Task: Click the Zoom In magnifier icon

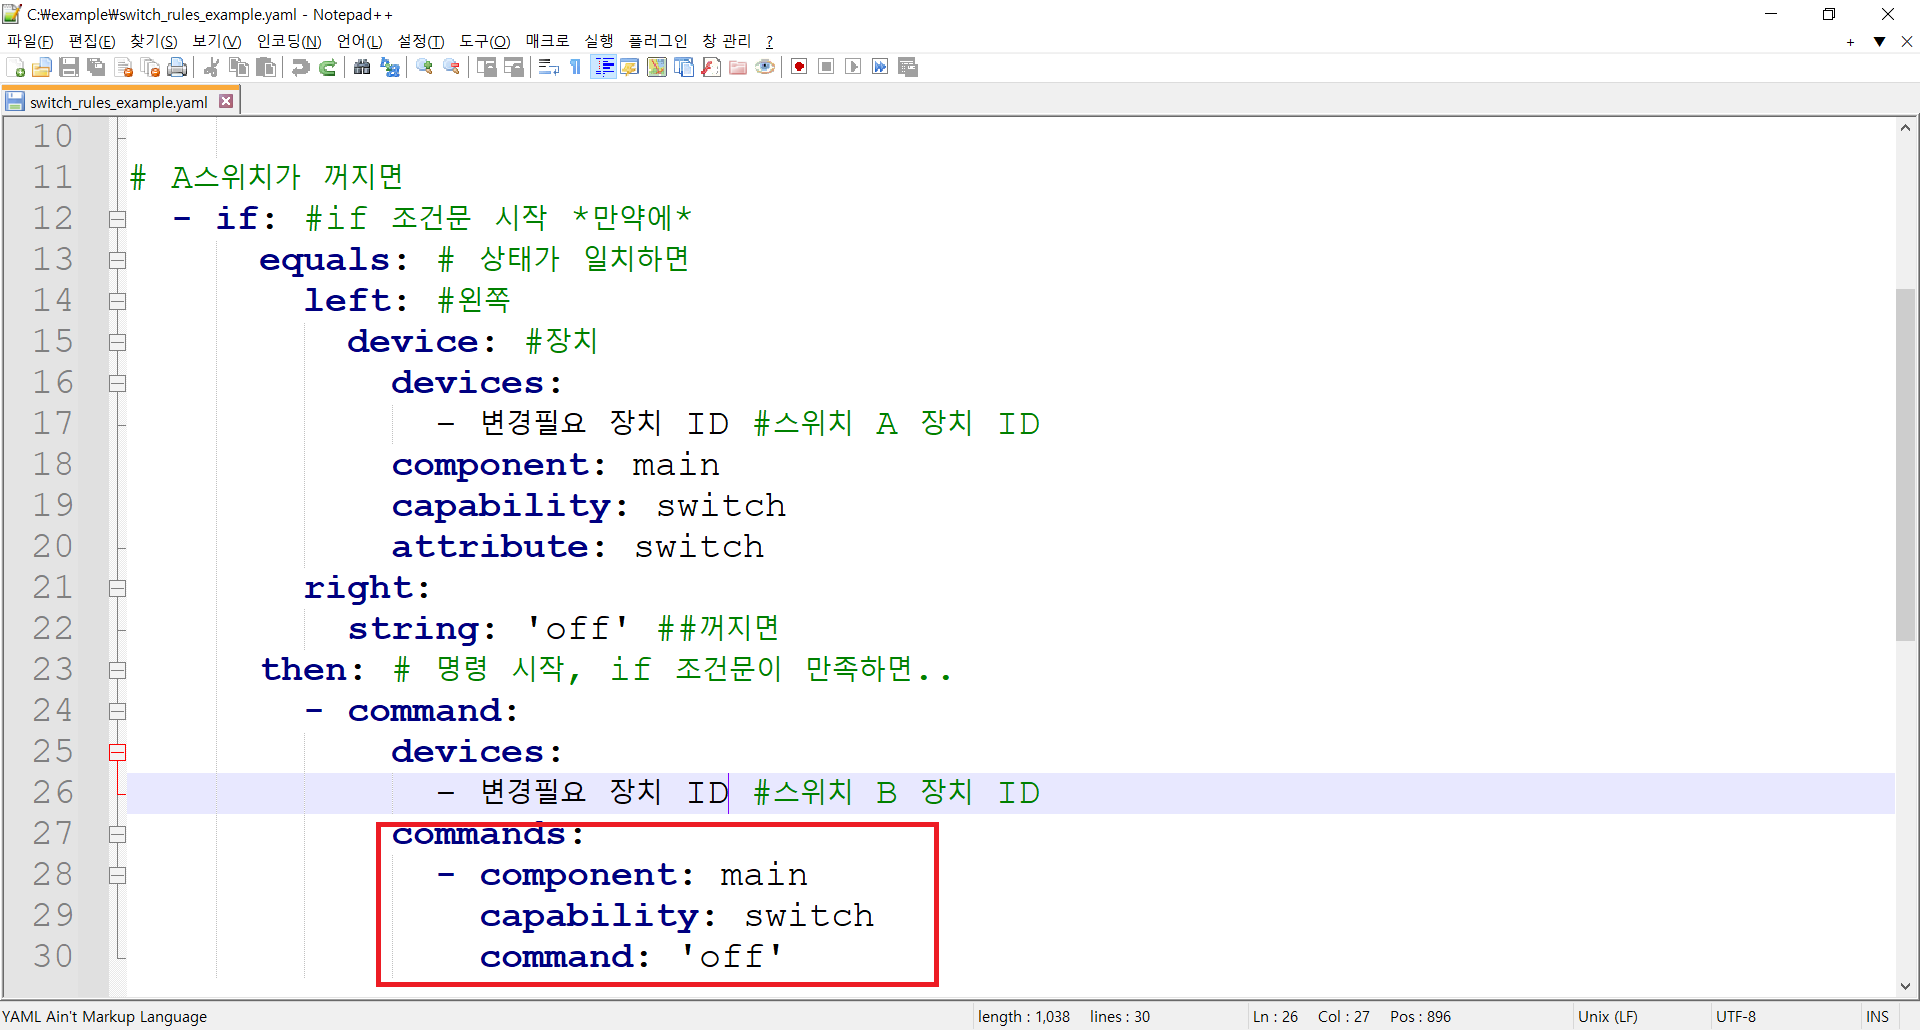Action: [x=425, y=67]
